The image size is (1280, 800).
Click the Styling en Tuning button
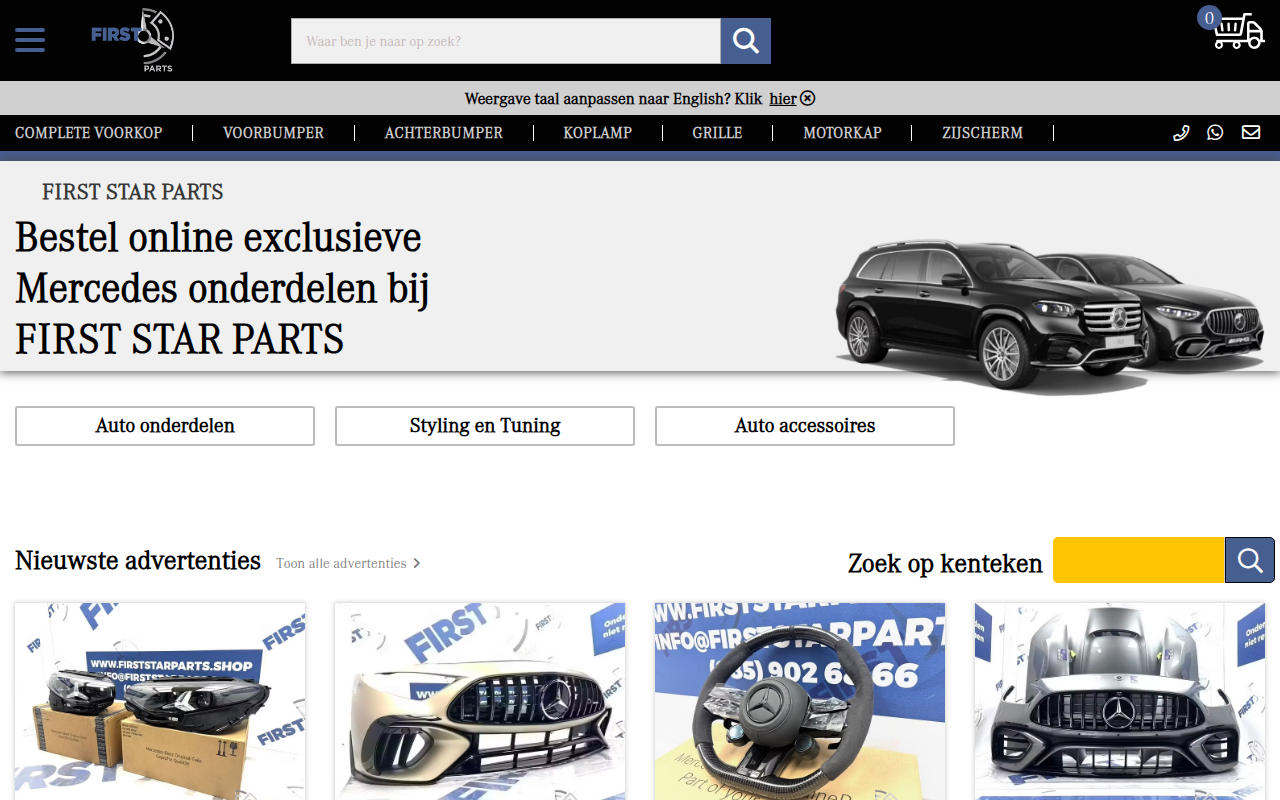click(x=485, y=426)
